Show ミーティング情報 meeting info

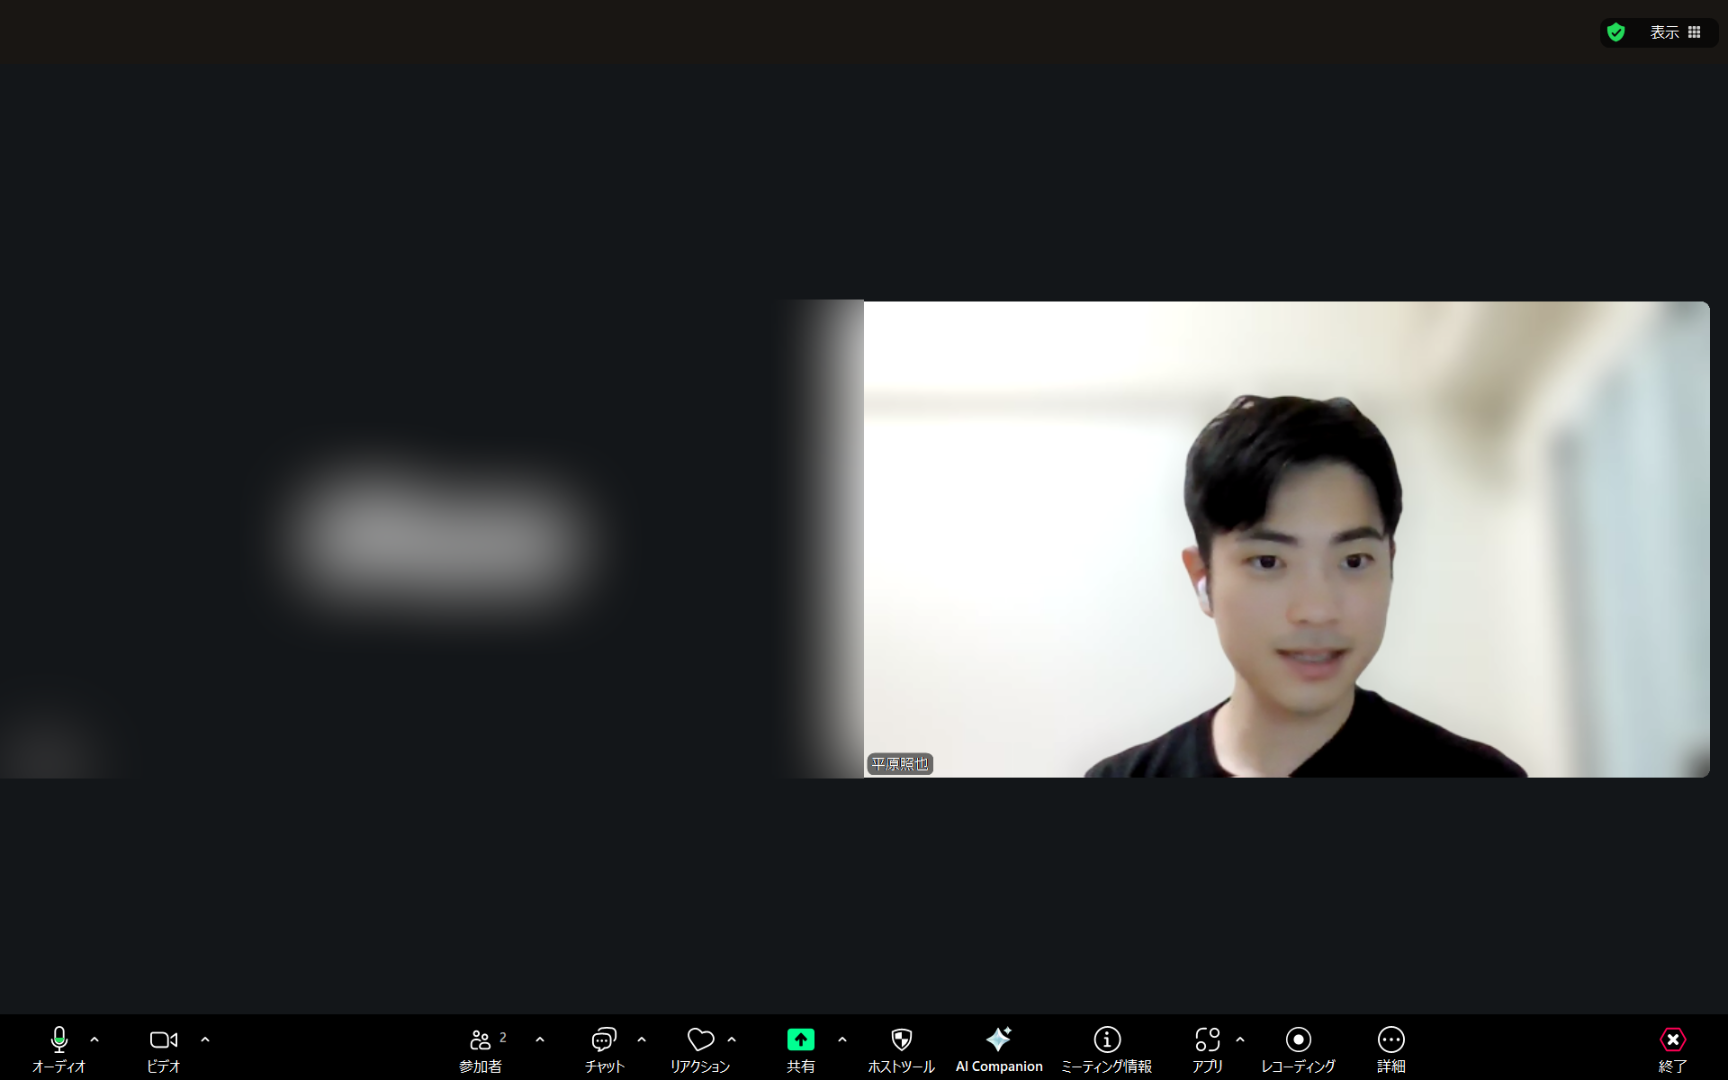(1107, 1040)
